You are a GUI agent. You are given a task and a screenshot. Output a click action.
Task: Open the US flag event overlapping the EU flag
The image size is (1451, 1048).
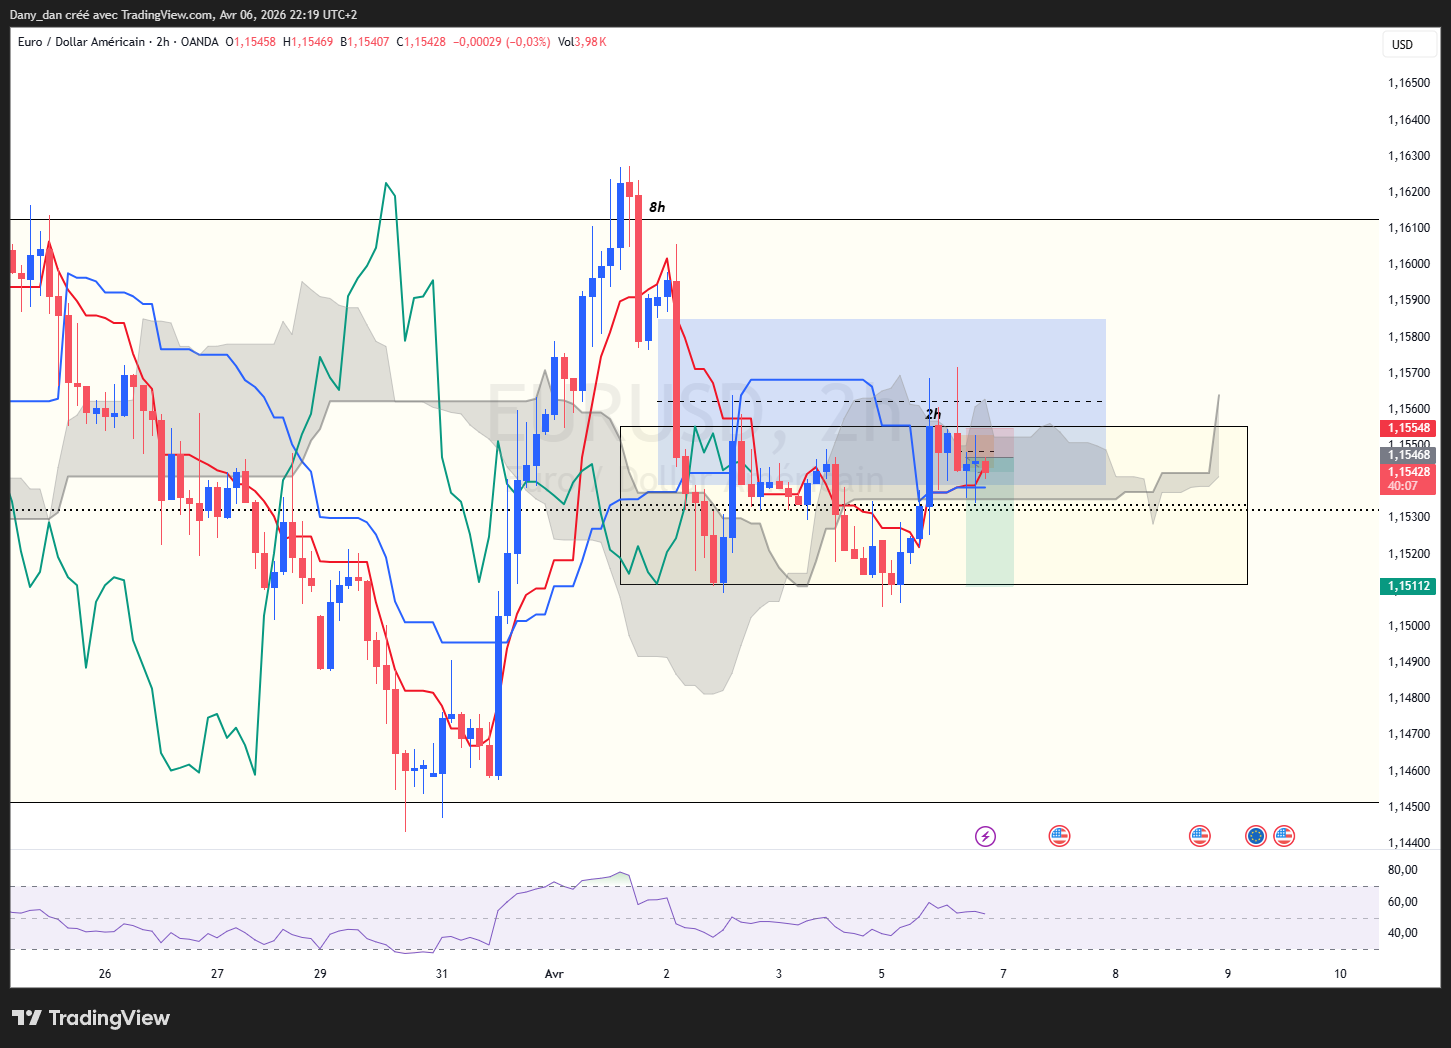[1284, 836]
